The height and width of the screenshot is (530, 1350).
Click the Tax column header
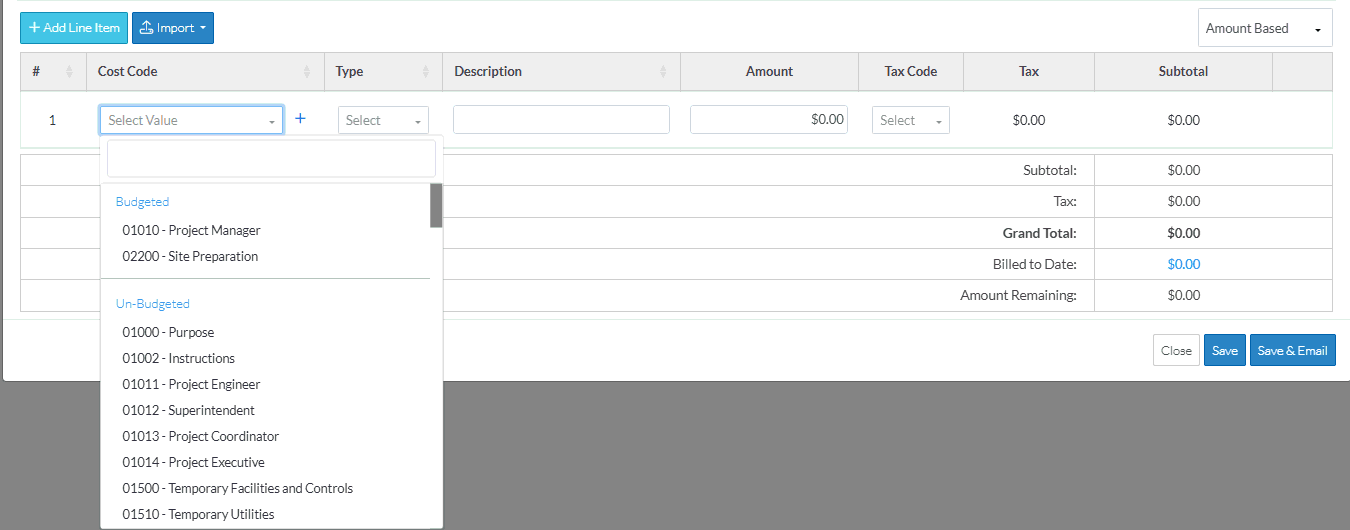[x=1029, y=72]
